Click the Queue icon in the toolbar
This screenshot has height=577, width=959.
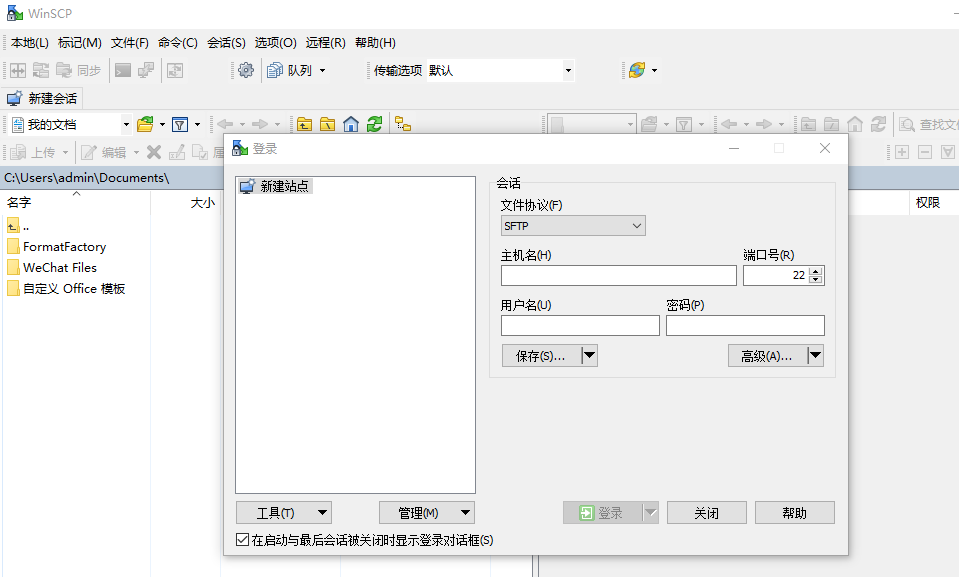coord(275,70)
